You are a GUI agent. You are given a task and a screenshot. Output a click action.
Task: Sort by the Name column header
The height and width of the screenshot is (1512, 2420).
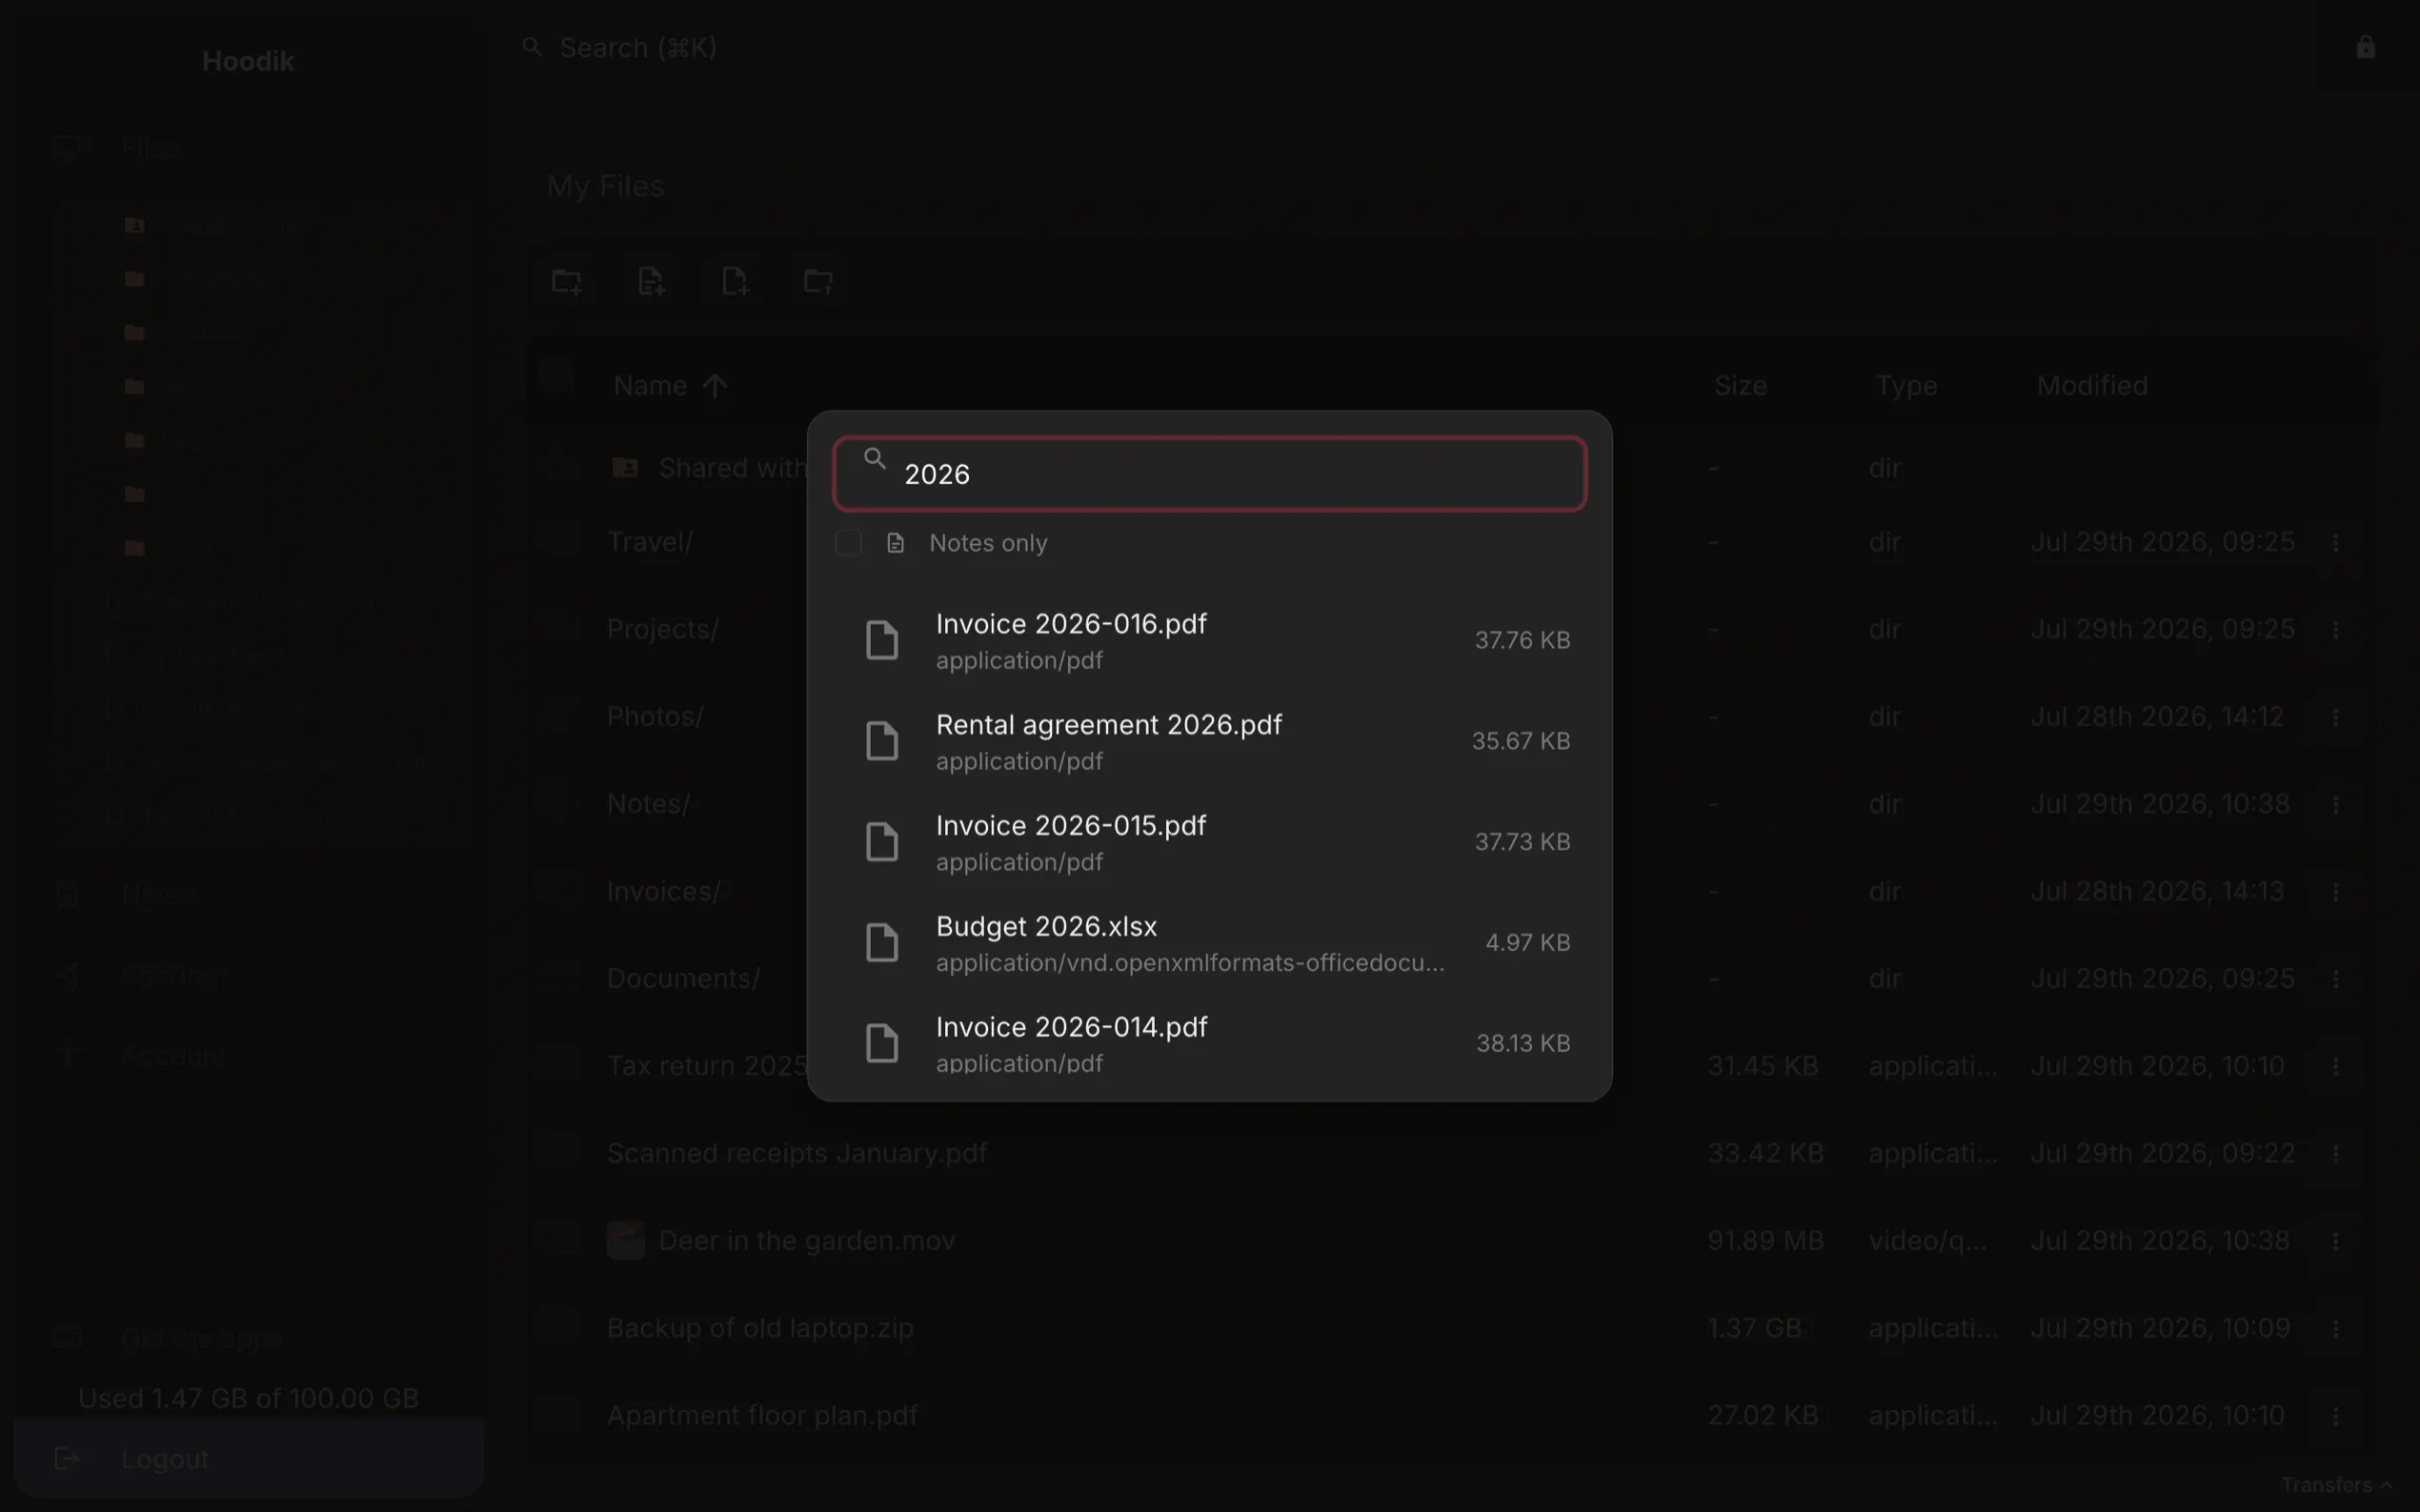(x=650, y=386)
